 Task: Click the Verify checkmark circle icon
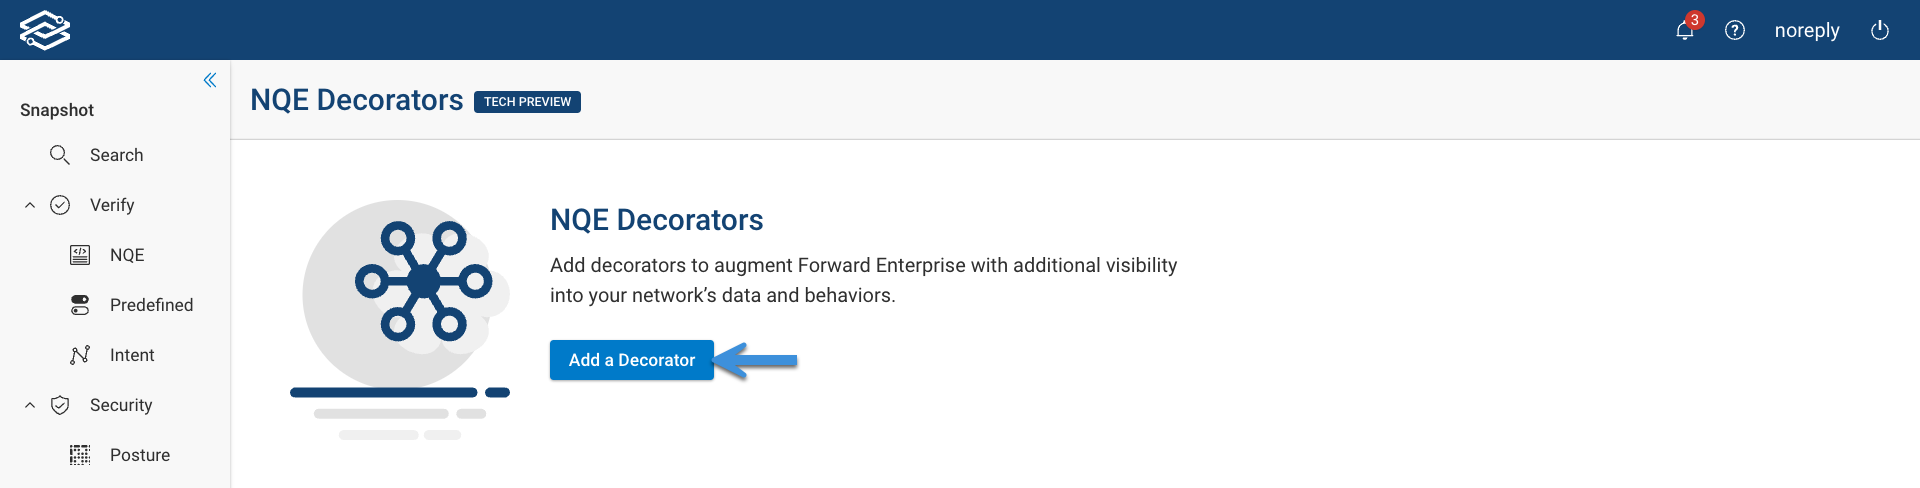60,205
